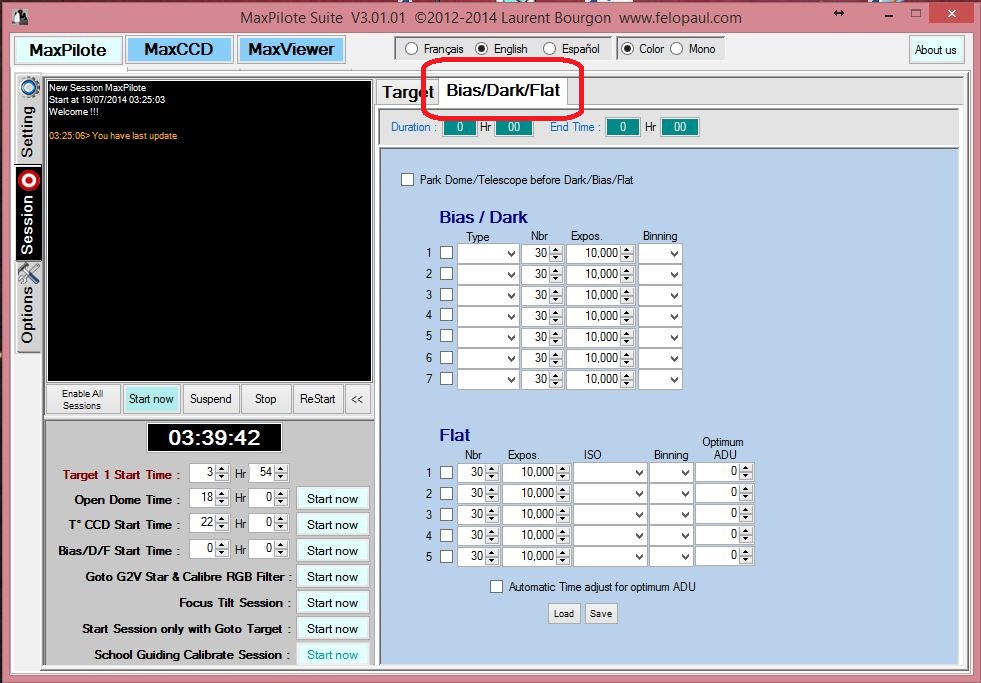
Task: Open Binning dropdown in Bias/Dark row 2
Action: 660,274
